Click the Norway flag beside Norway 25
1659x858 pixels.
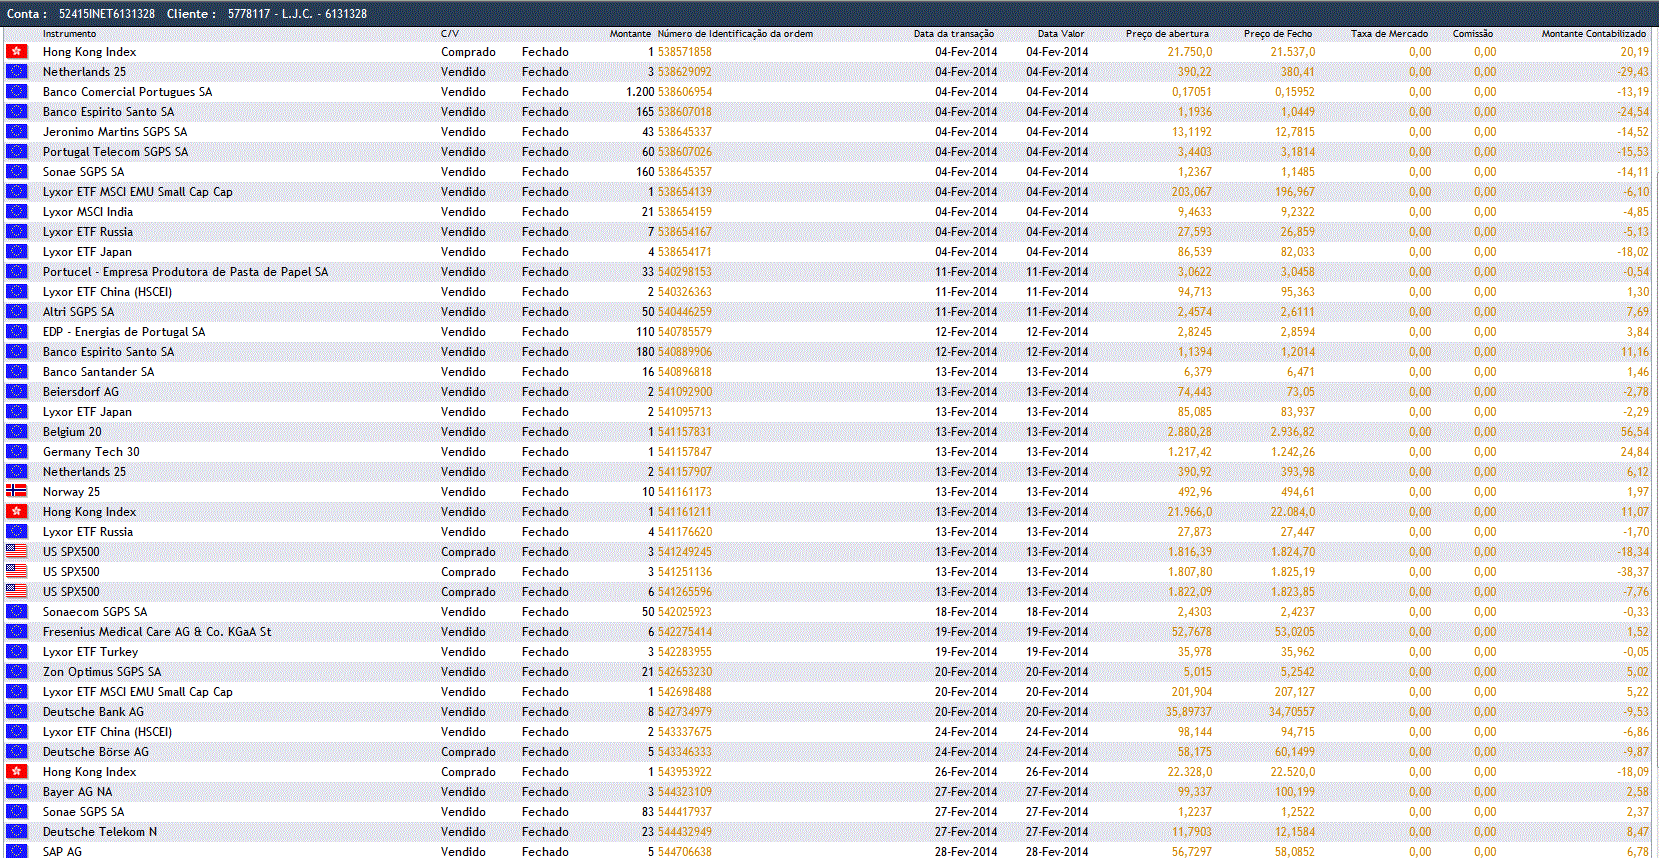tap(16, 491)
